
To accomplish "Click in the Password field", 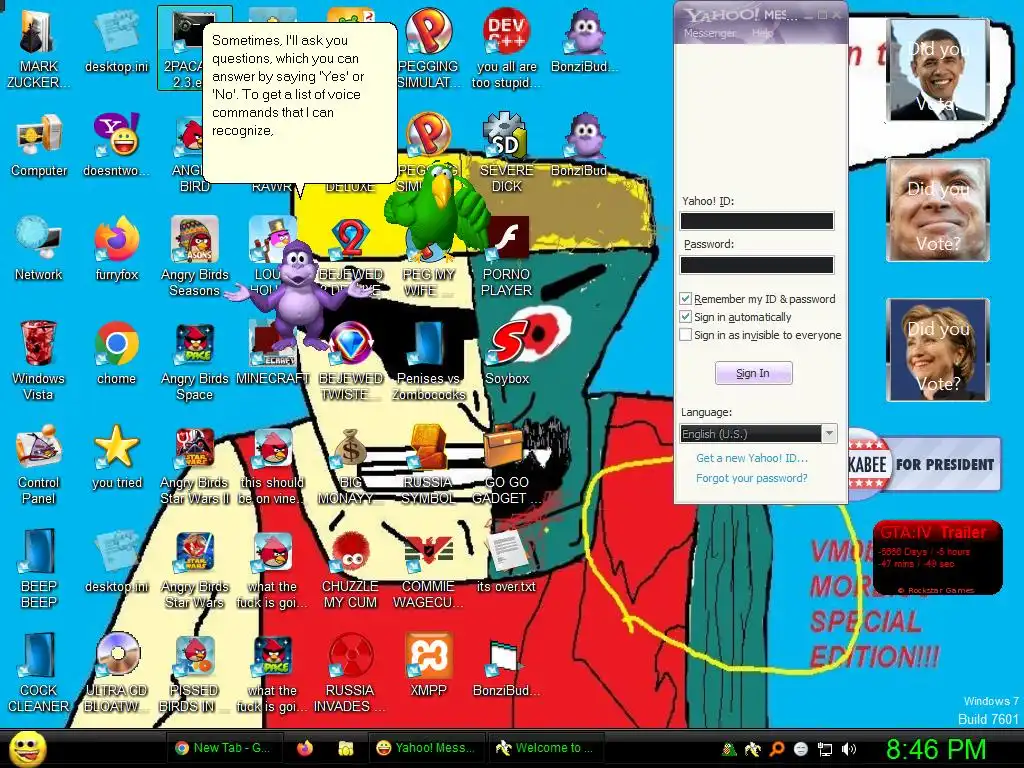I will [757, 264].
